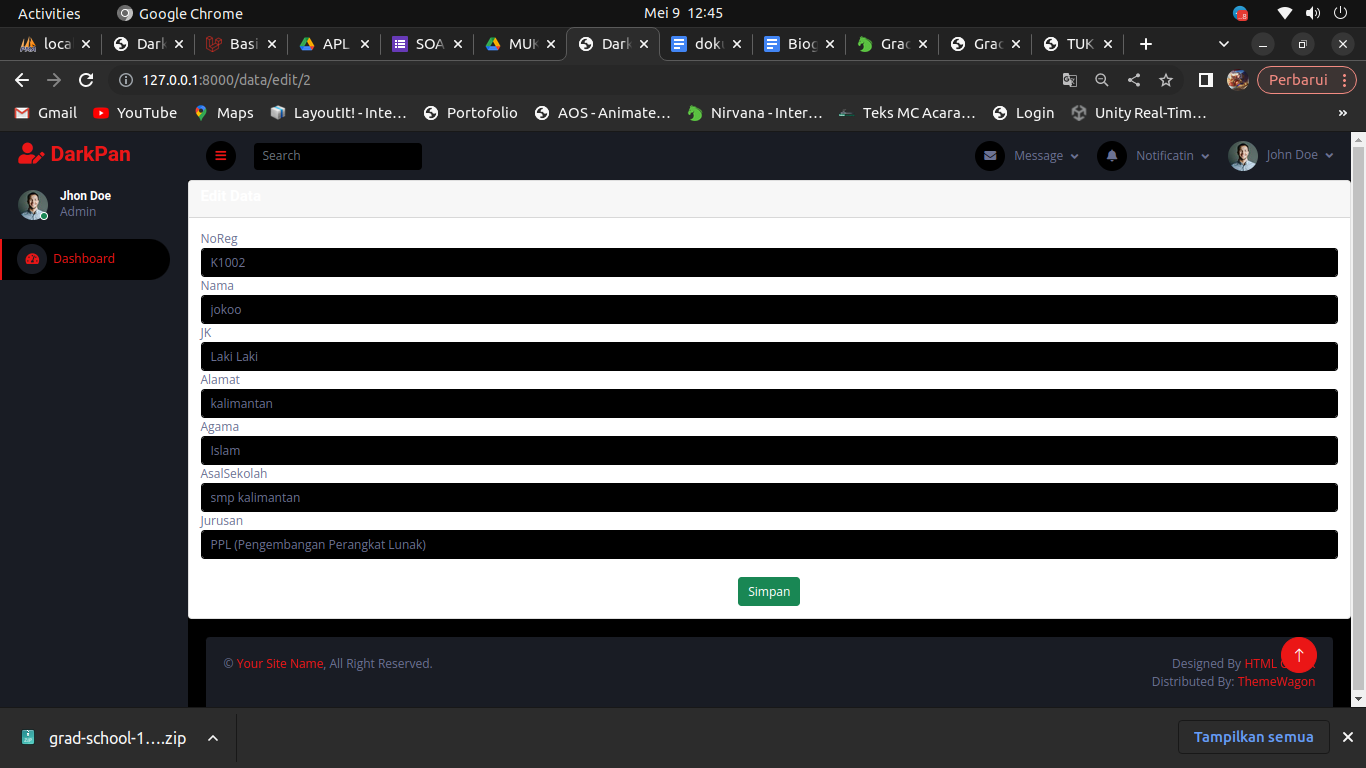Open the Activities overview in top bar
Image resolution: width=1366 pixels, height=768 pixels.
[x=49, y=13]
